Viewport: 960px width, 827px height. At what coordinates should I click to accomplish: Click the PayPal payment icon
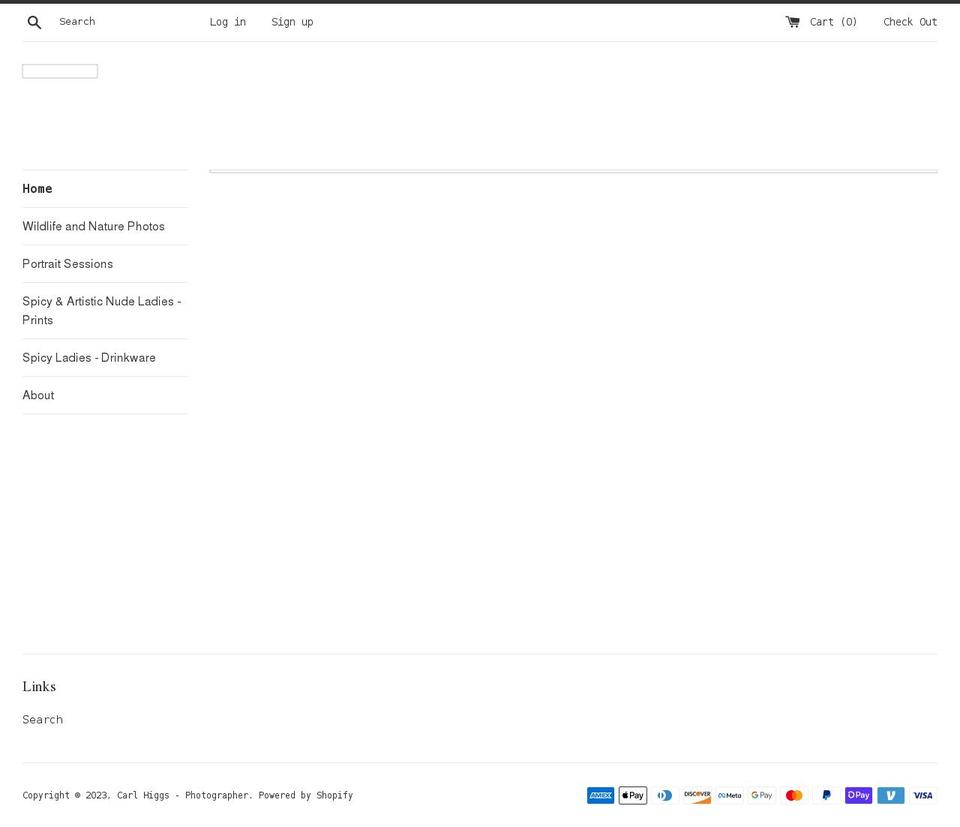827,795
